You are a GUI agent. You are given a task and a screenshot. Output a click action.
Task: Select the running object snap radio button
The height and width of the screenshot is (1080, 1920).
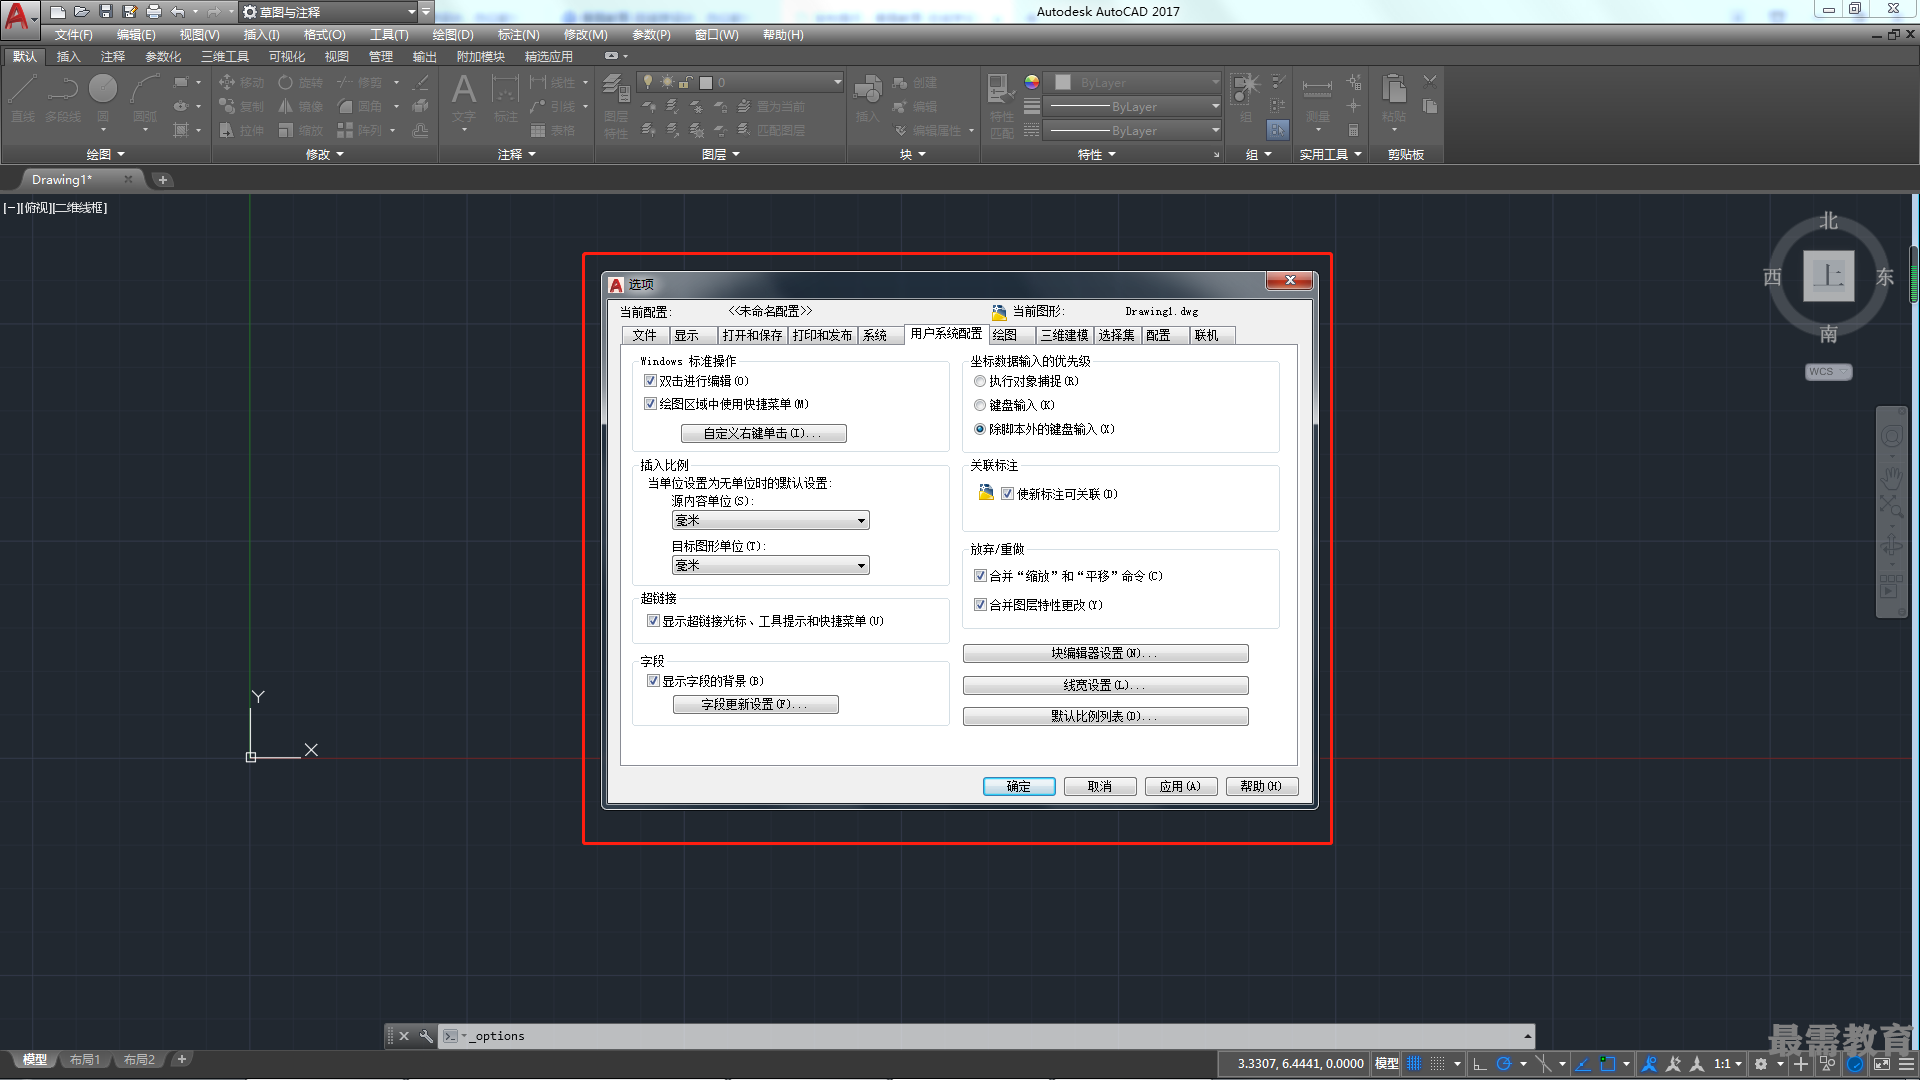point(980,381)
